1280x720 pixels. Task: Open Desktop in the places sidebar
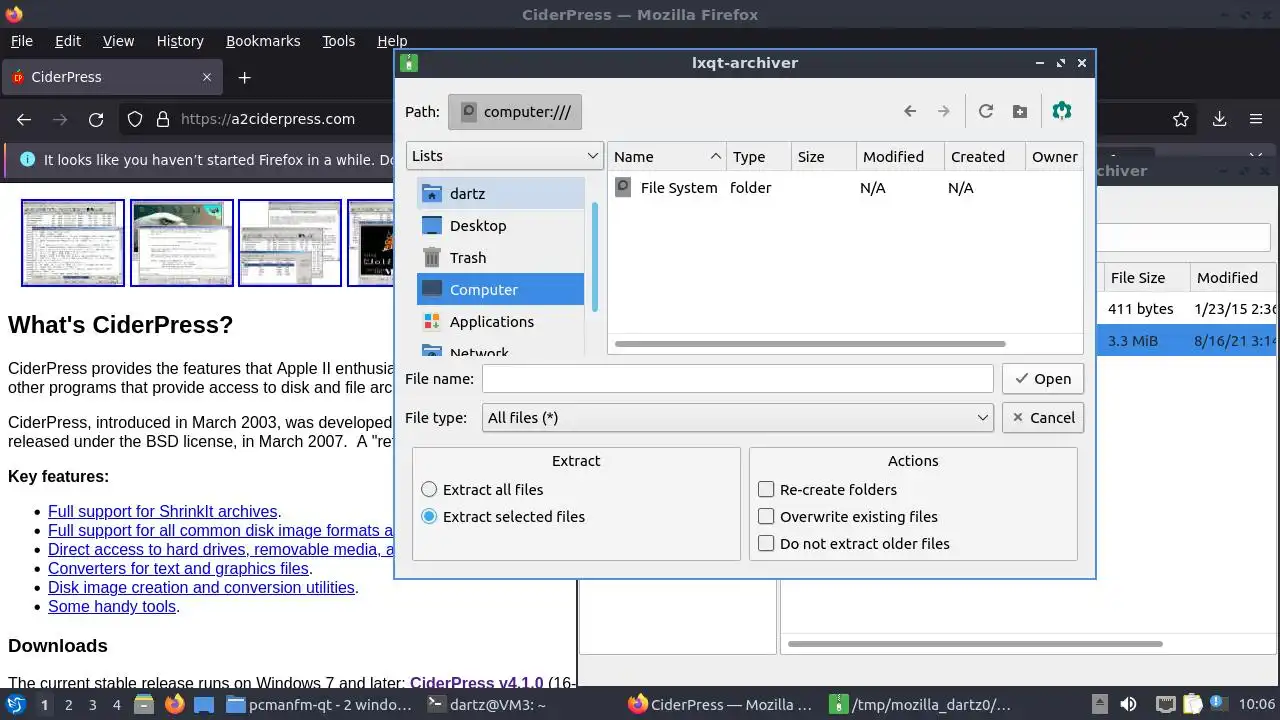[500, 226]
